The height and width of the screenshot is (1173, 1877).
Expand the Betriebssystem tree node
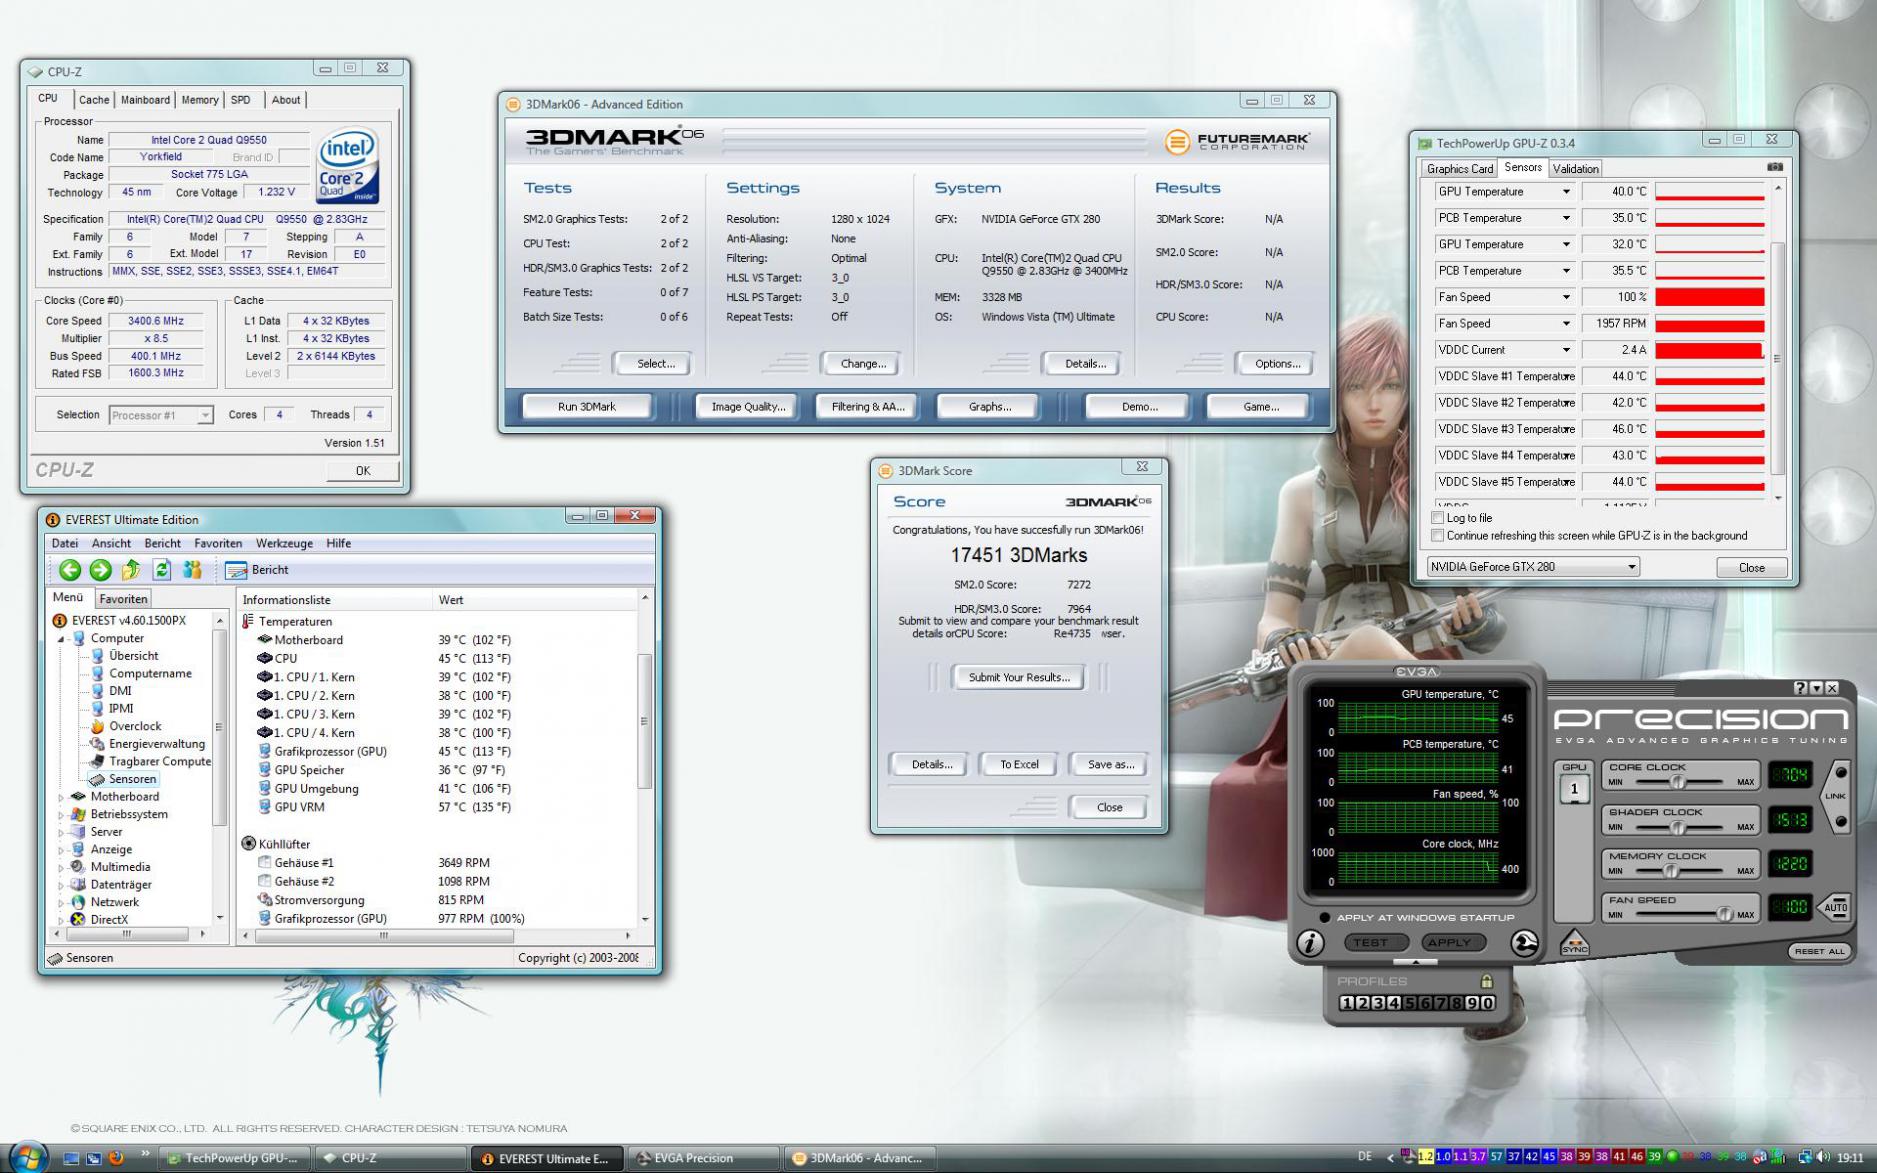61,815
